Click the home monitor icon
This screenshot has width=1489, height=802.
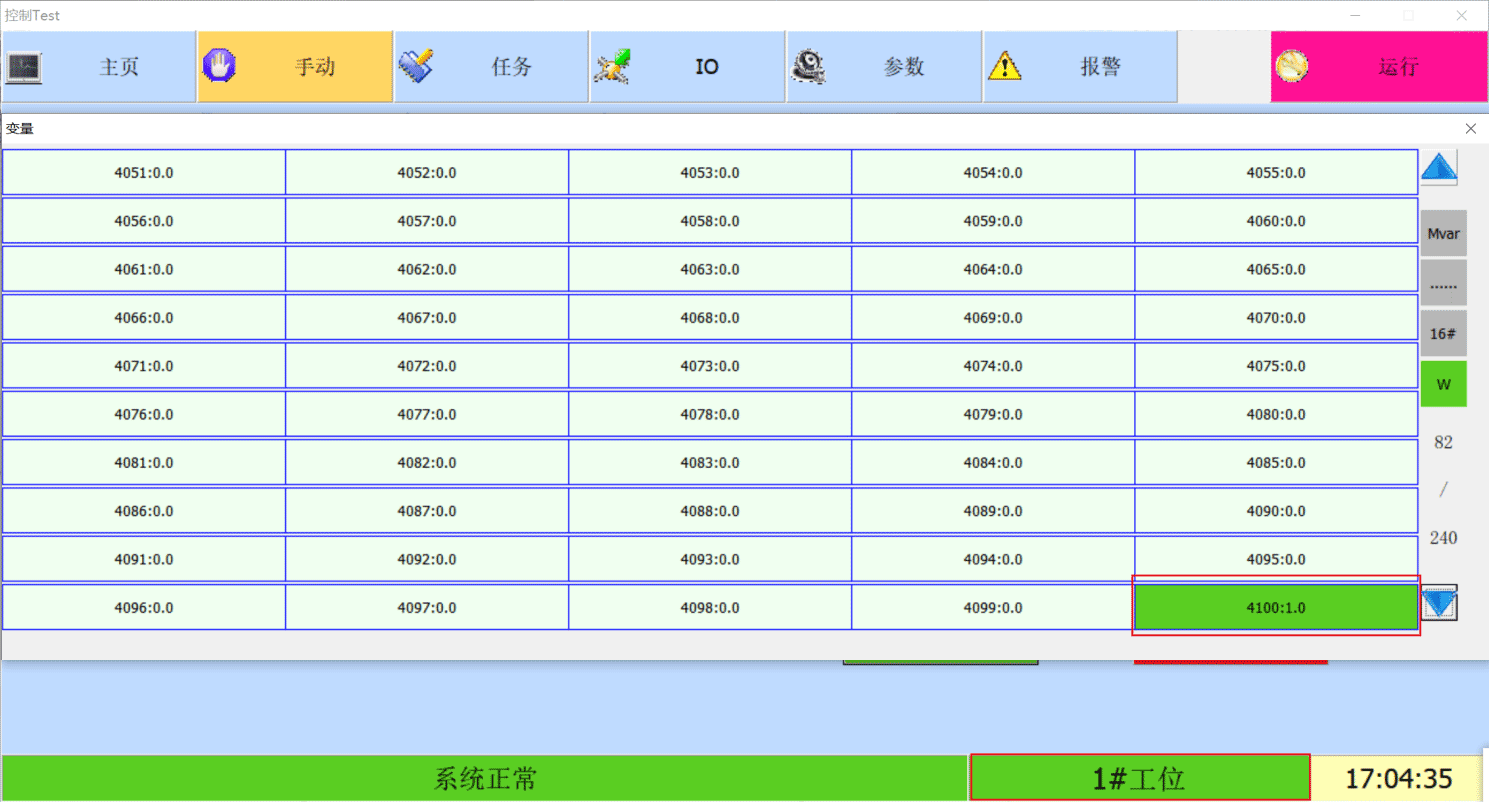(x=24, y=67)
